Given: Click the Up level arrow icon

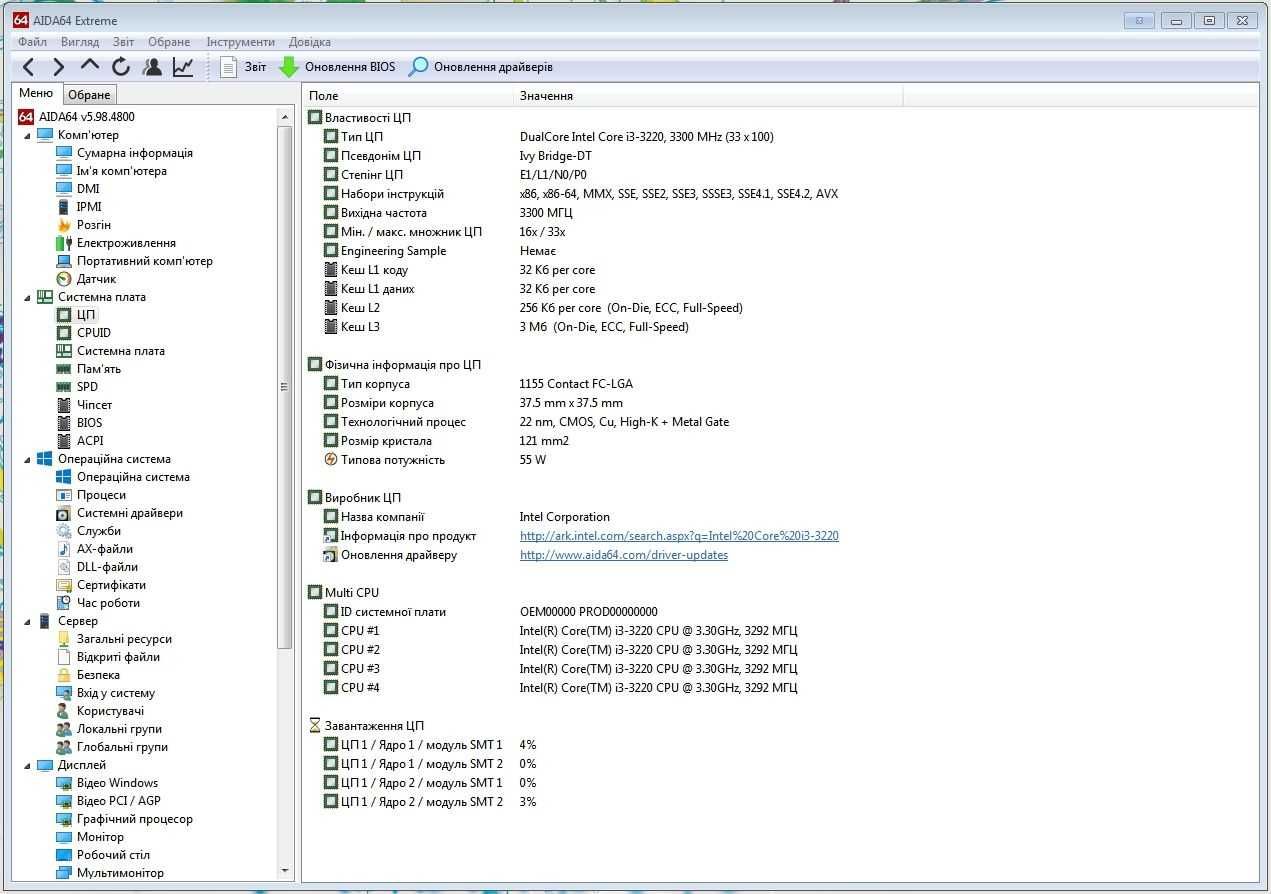Looking at the screenshot, I should [90, 66].
